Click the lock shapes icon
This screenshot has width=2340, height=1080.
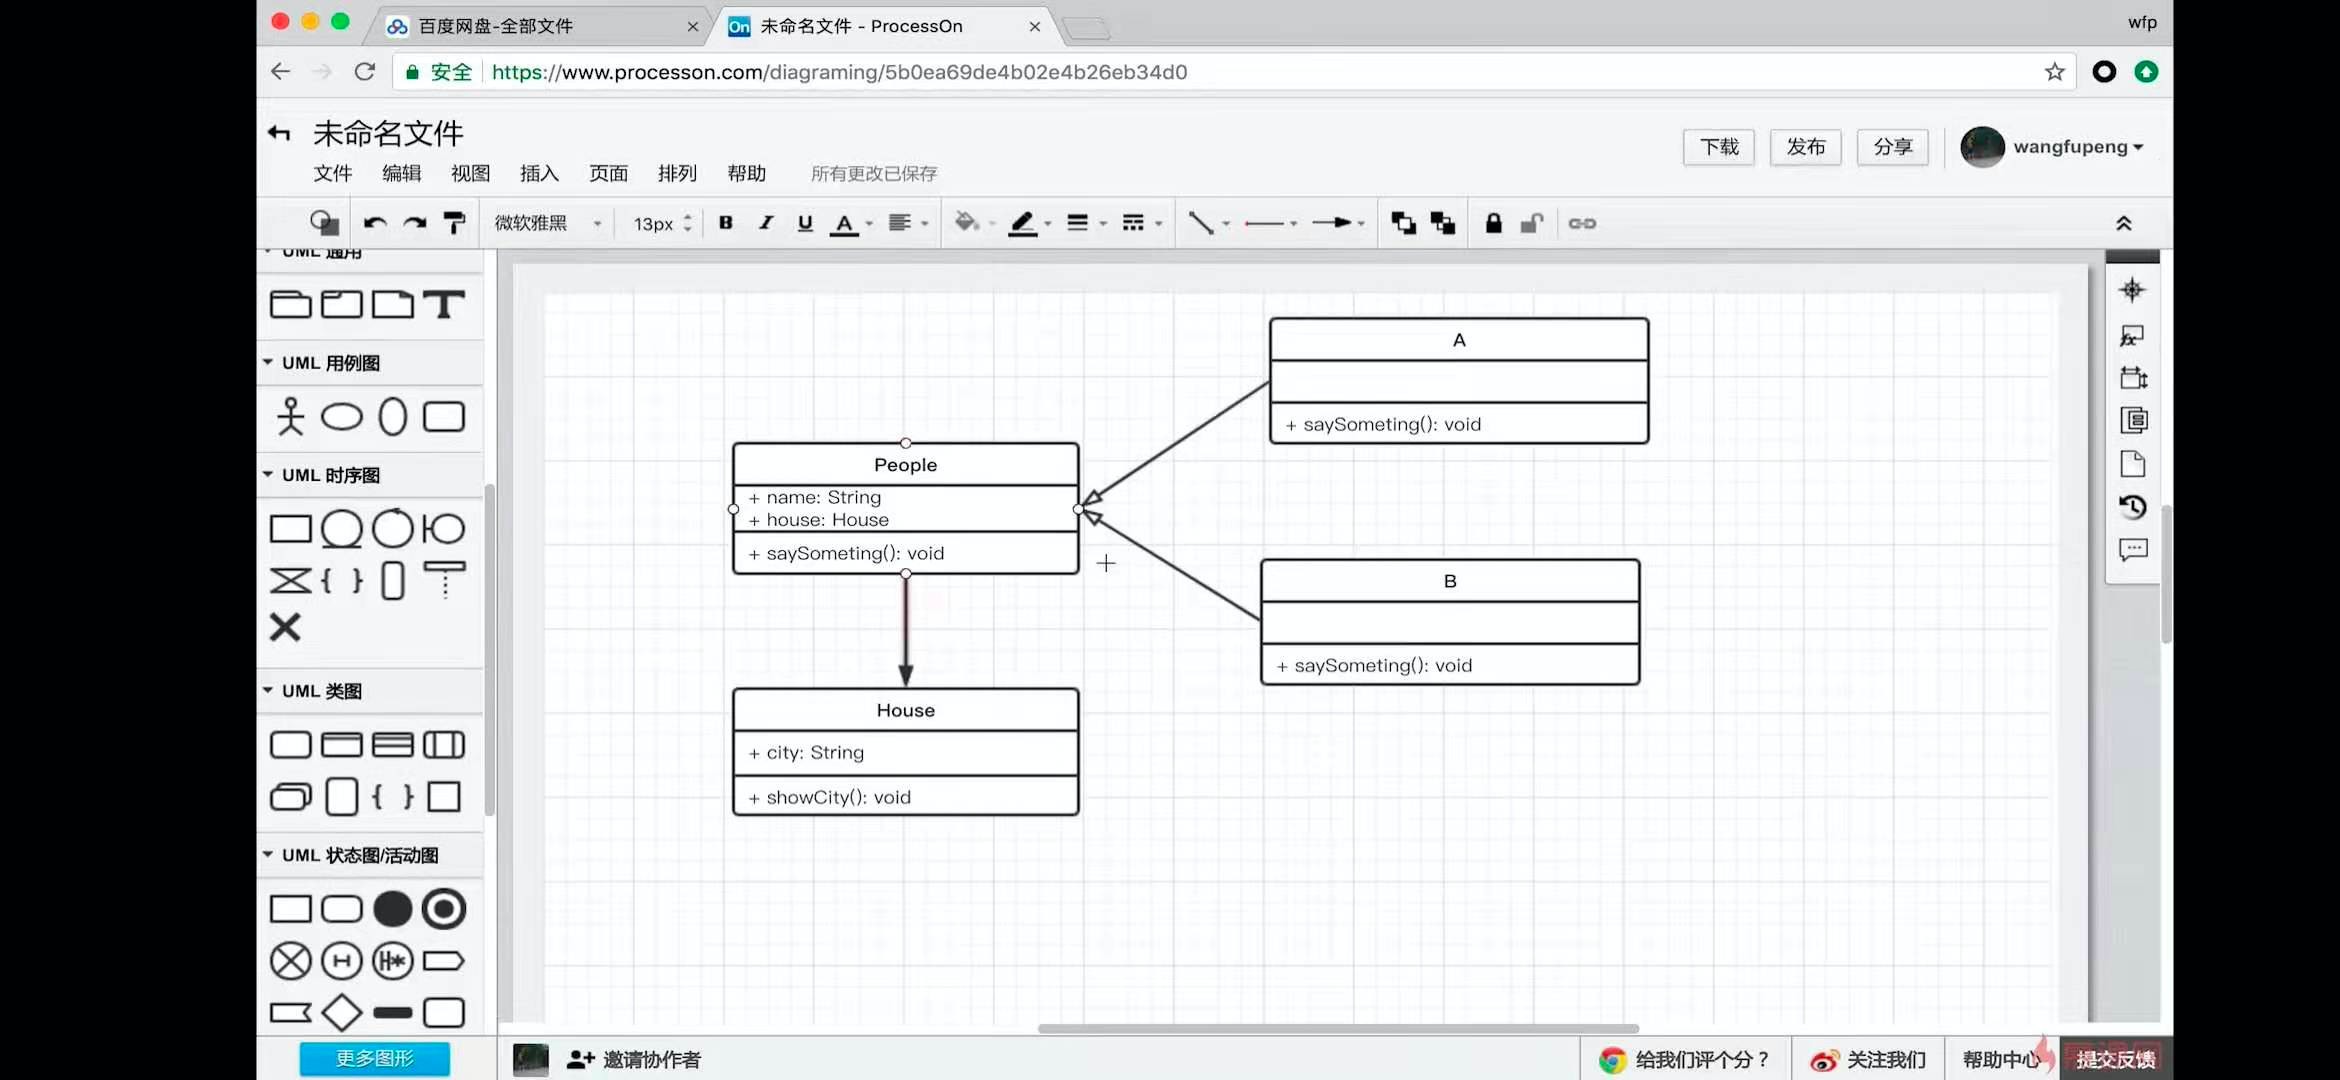pyautogui.click(x=1493, y=223)
